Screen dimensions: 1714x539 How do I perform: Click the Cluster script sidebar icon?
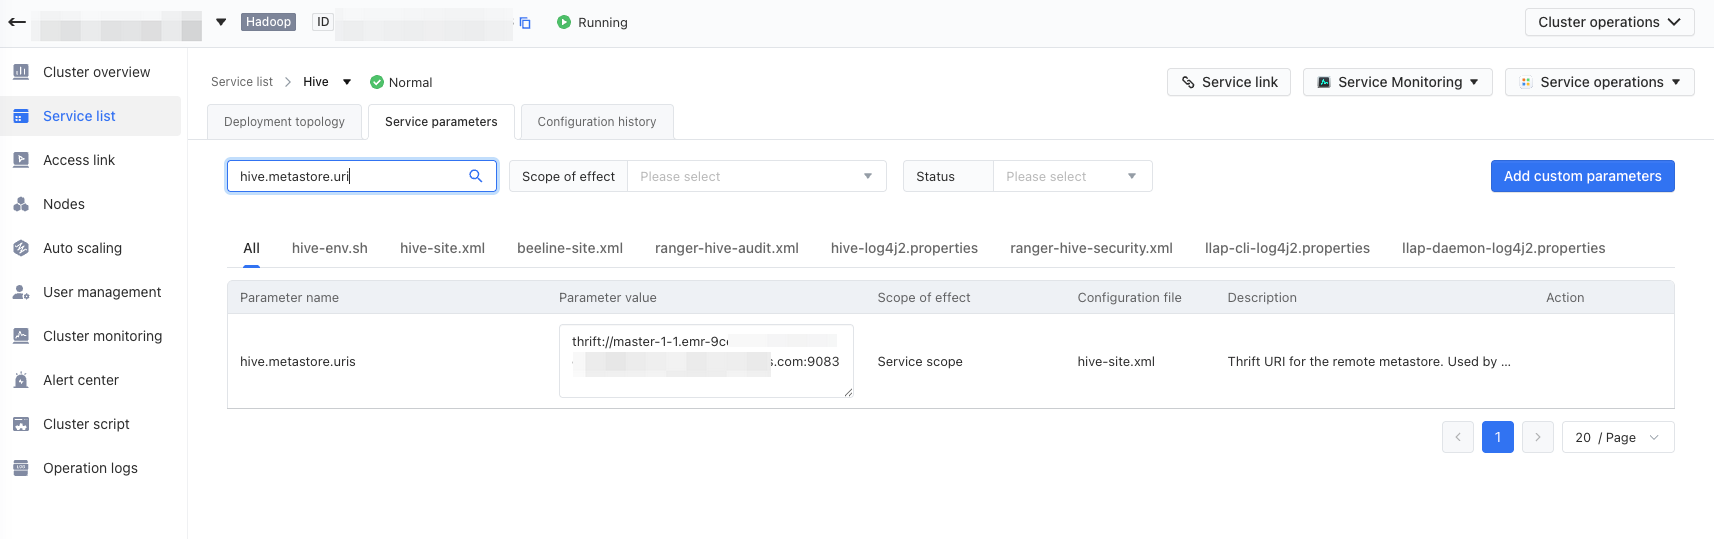pos(21,424)
